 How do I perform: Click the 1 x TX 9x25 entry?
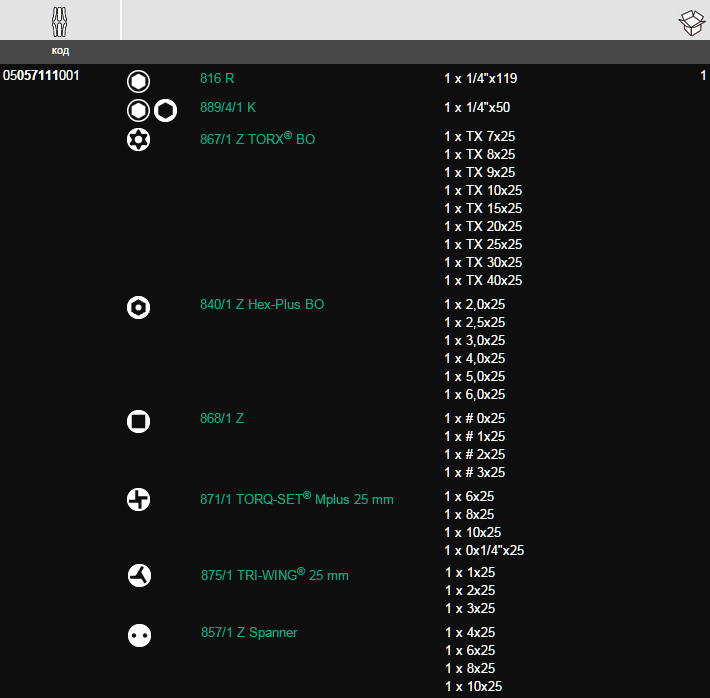[x=480, y=173]
